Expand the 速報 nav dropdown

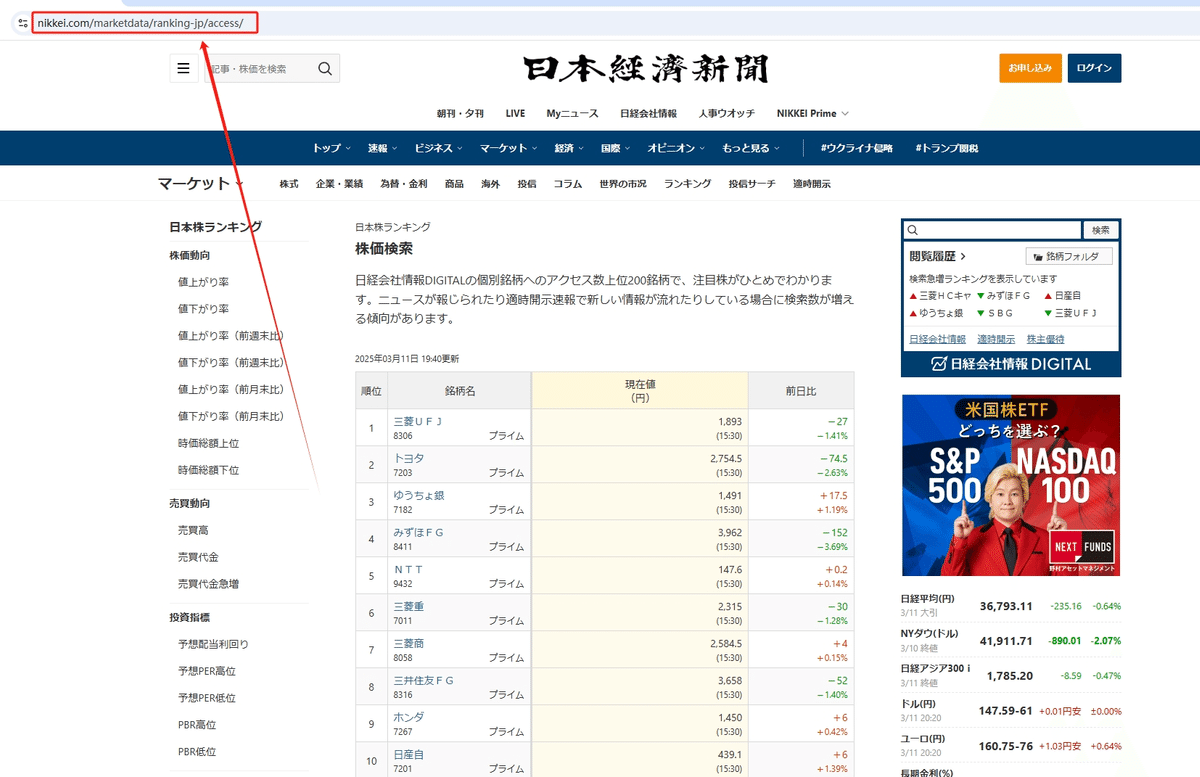[x=382, y=148]
